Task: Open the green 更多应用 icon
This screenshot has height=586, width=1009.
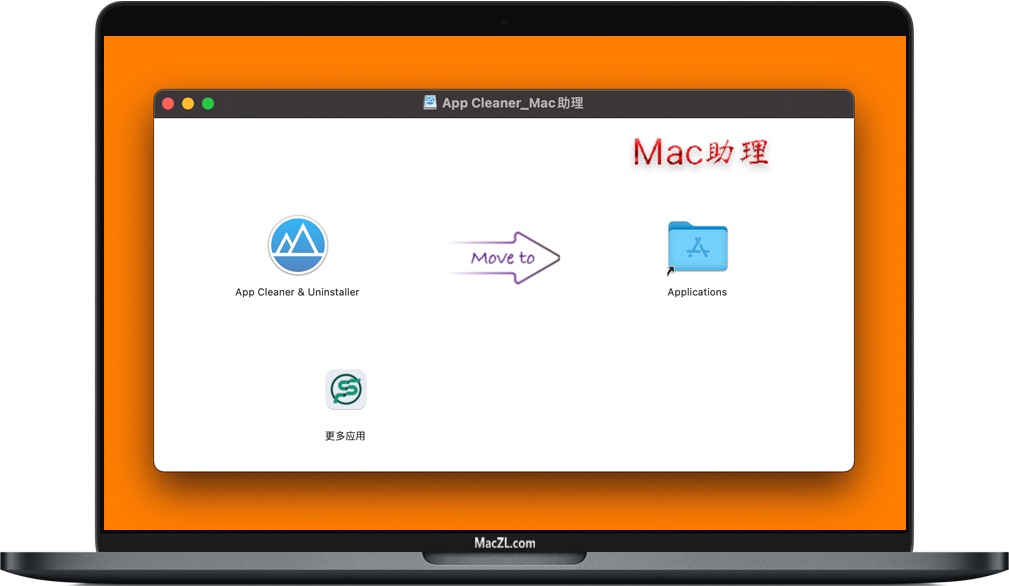Action: (x=346, y=390)
